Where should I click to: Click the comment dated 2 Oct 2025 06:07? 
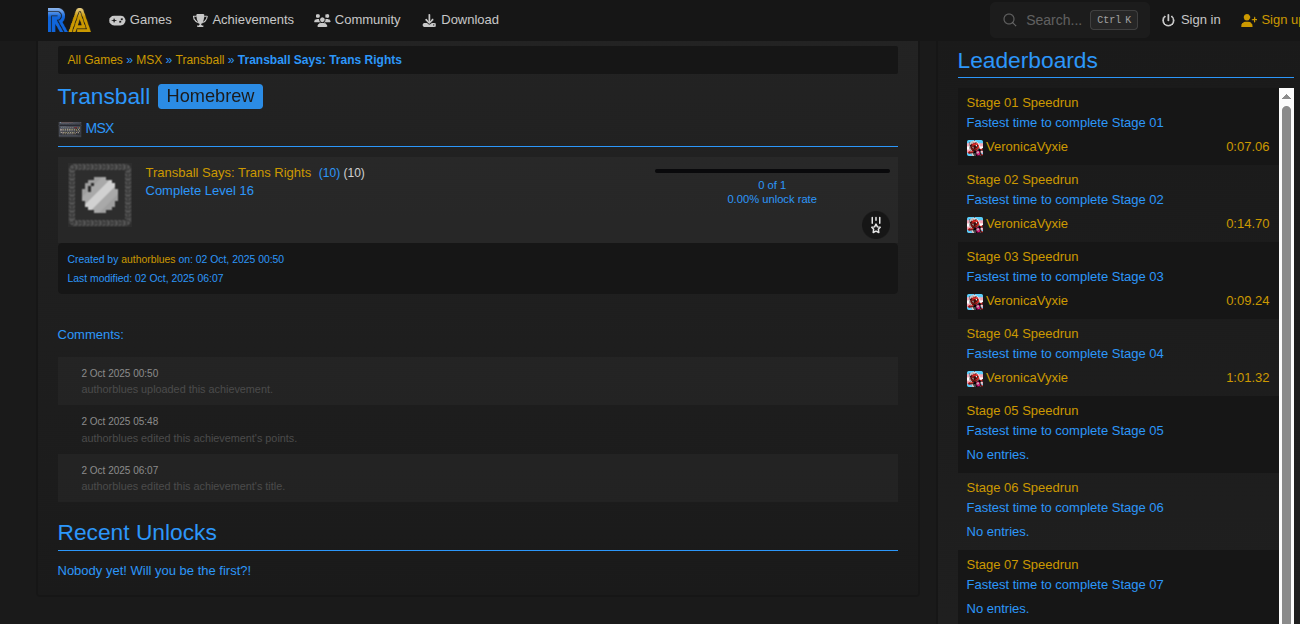[478, 477]
